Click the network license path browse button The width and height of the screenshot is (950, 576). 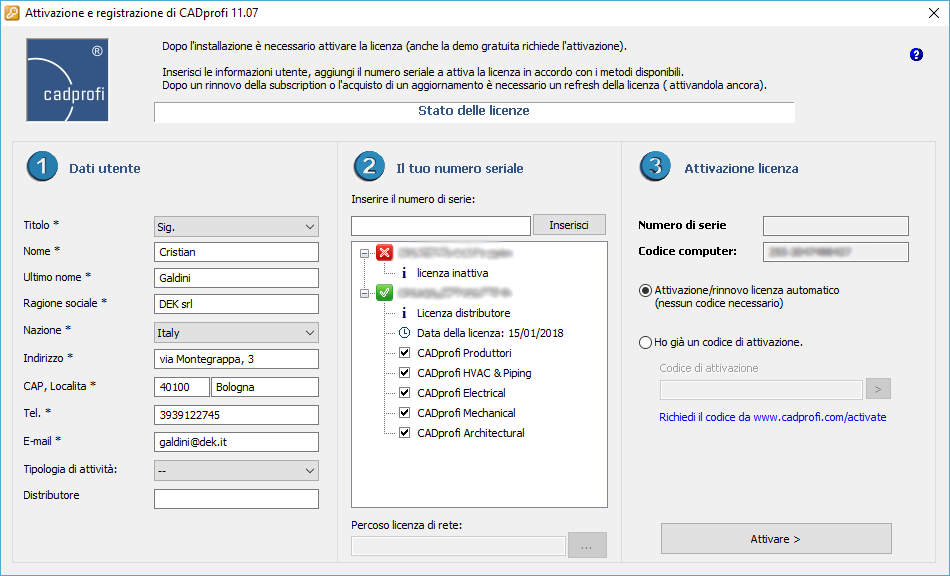pyautogui.click(x=587, y=545)
